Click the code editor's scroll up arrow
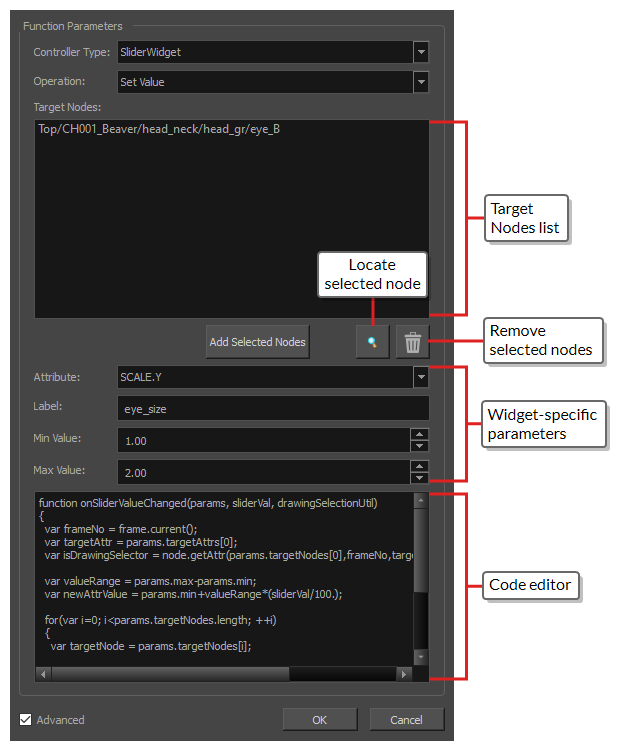Viewport: 620px width, 751px height. click(420, 499)
